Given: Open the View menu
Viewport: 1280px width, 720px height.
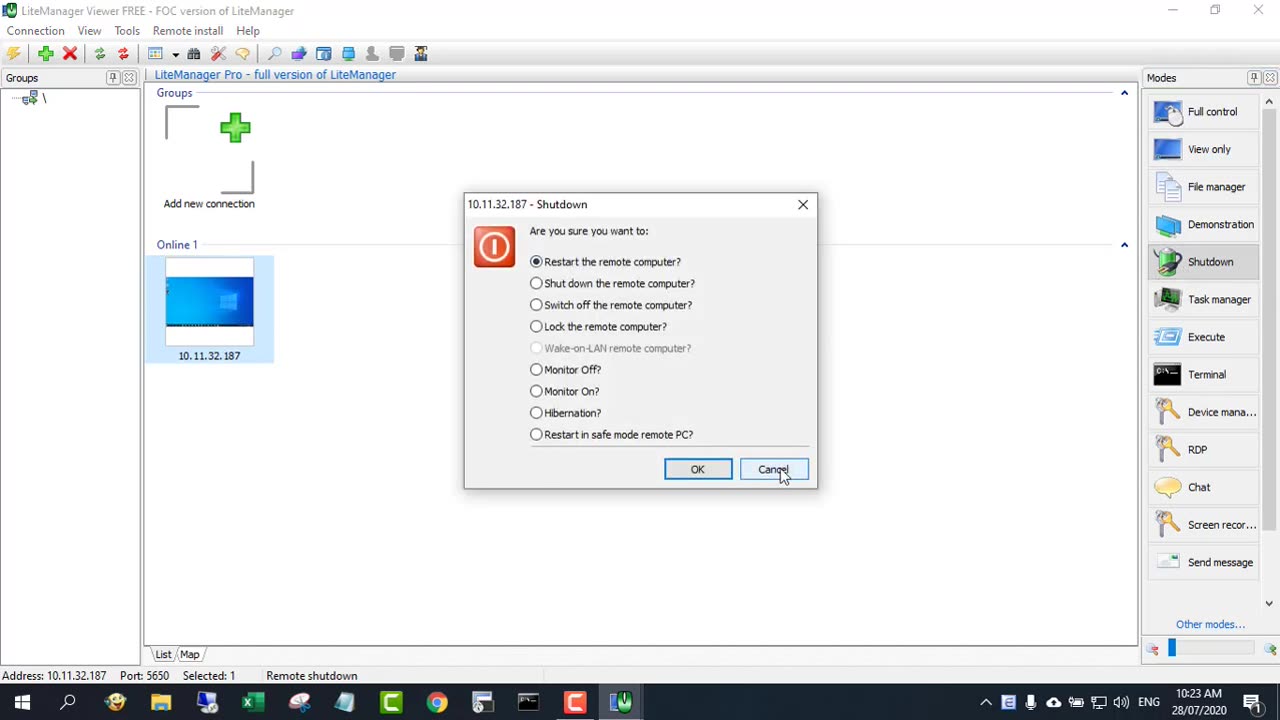Looking at the screenshot, I should coord(89,31).
